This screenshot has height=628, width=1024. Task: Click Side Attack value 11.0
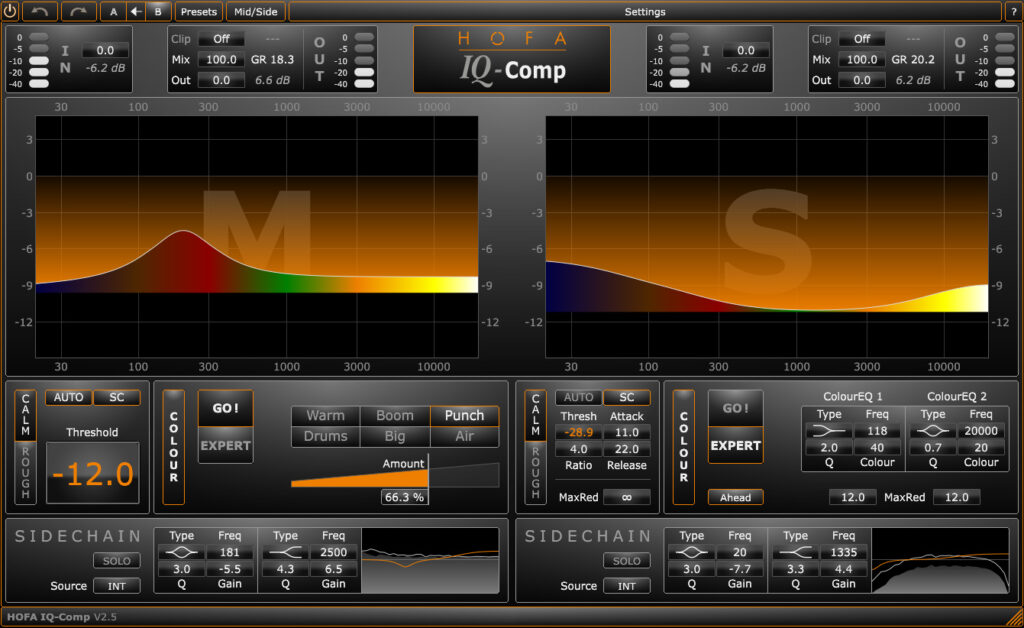click(627, 432)
